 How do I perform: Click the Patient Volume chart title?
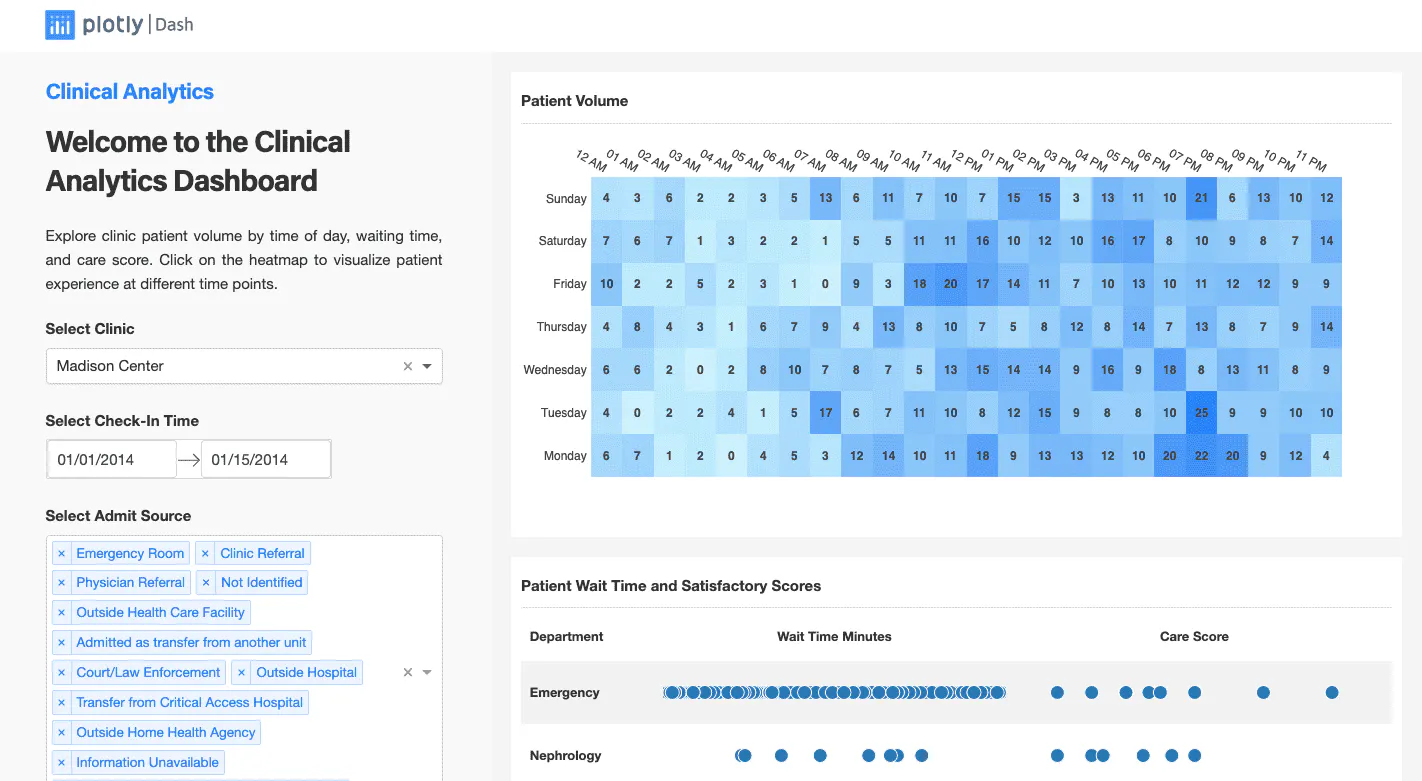click(x=575, y=101)
